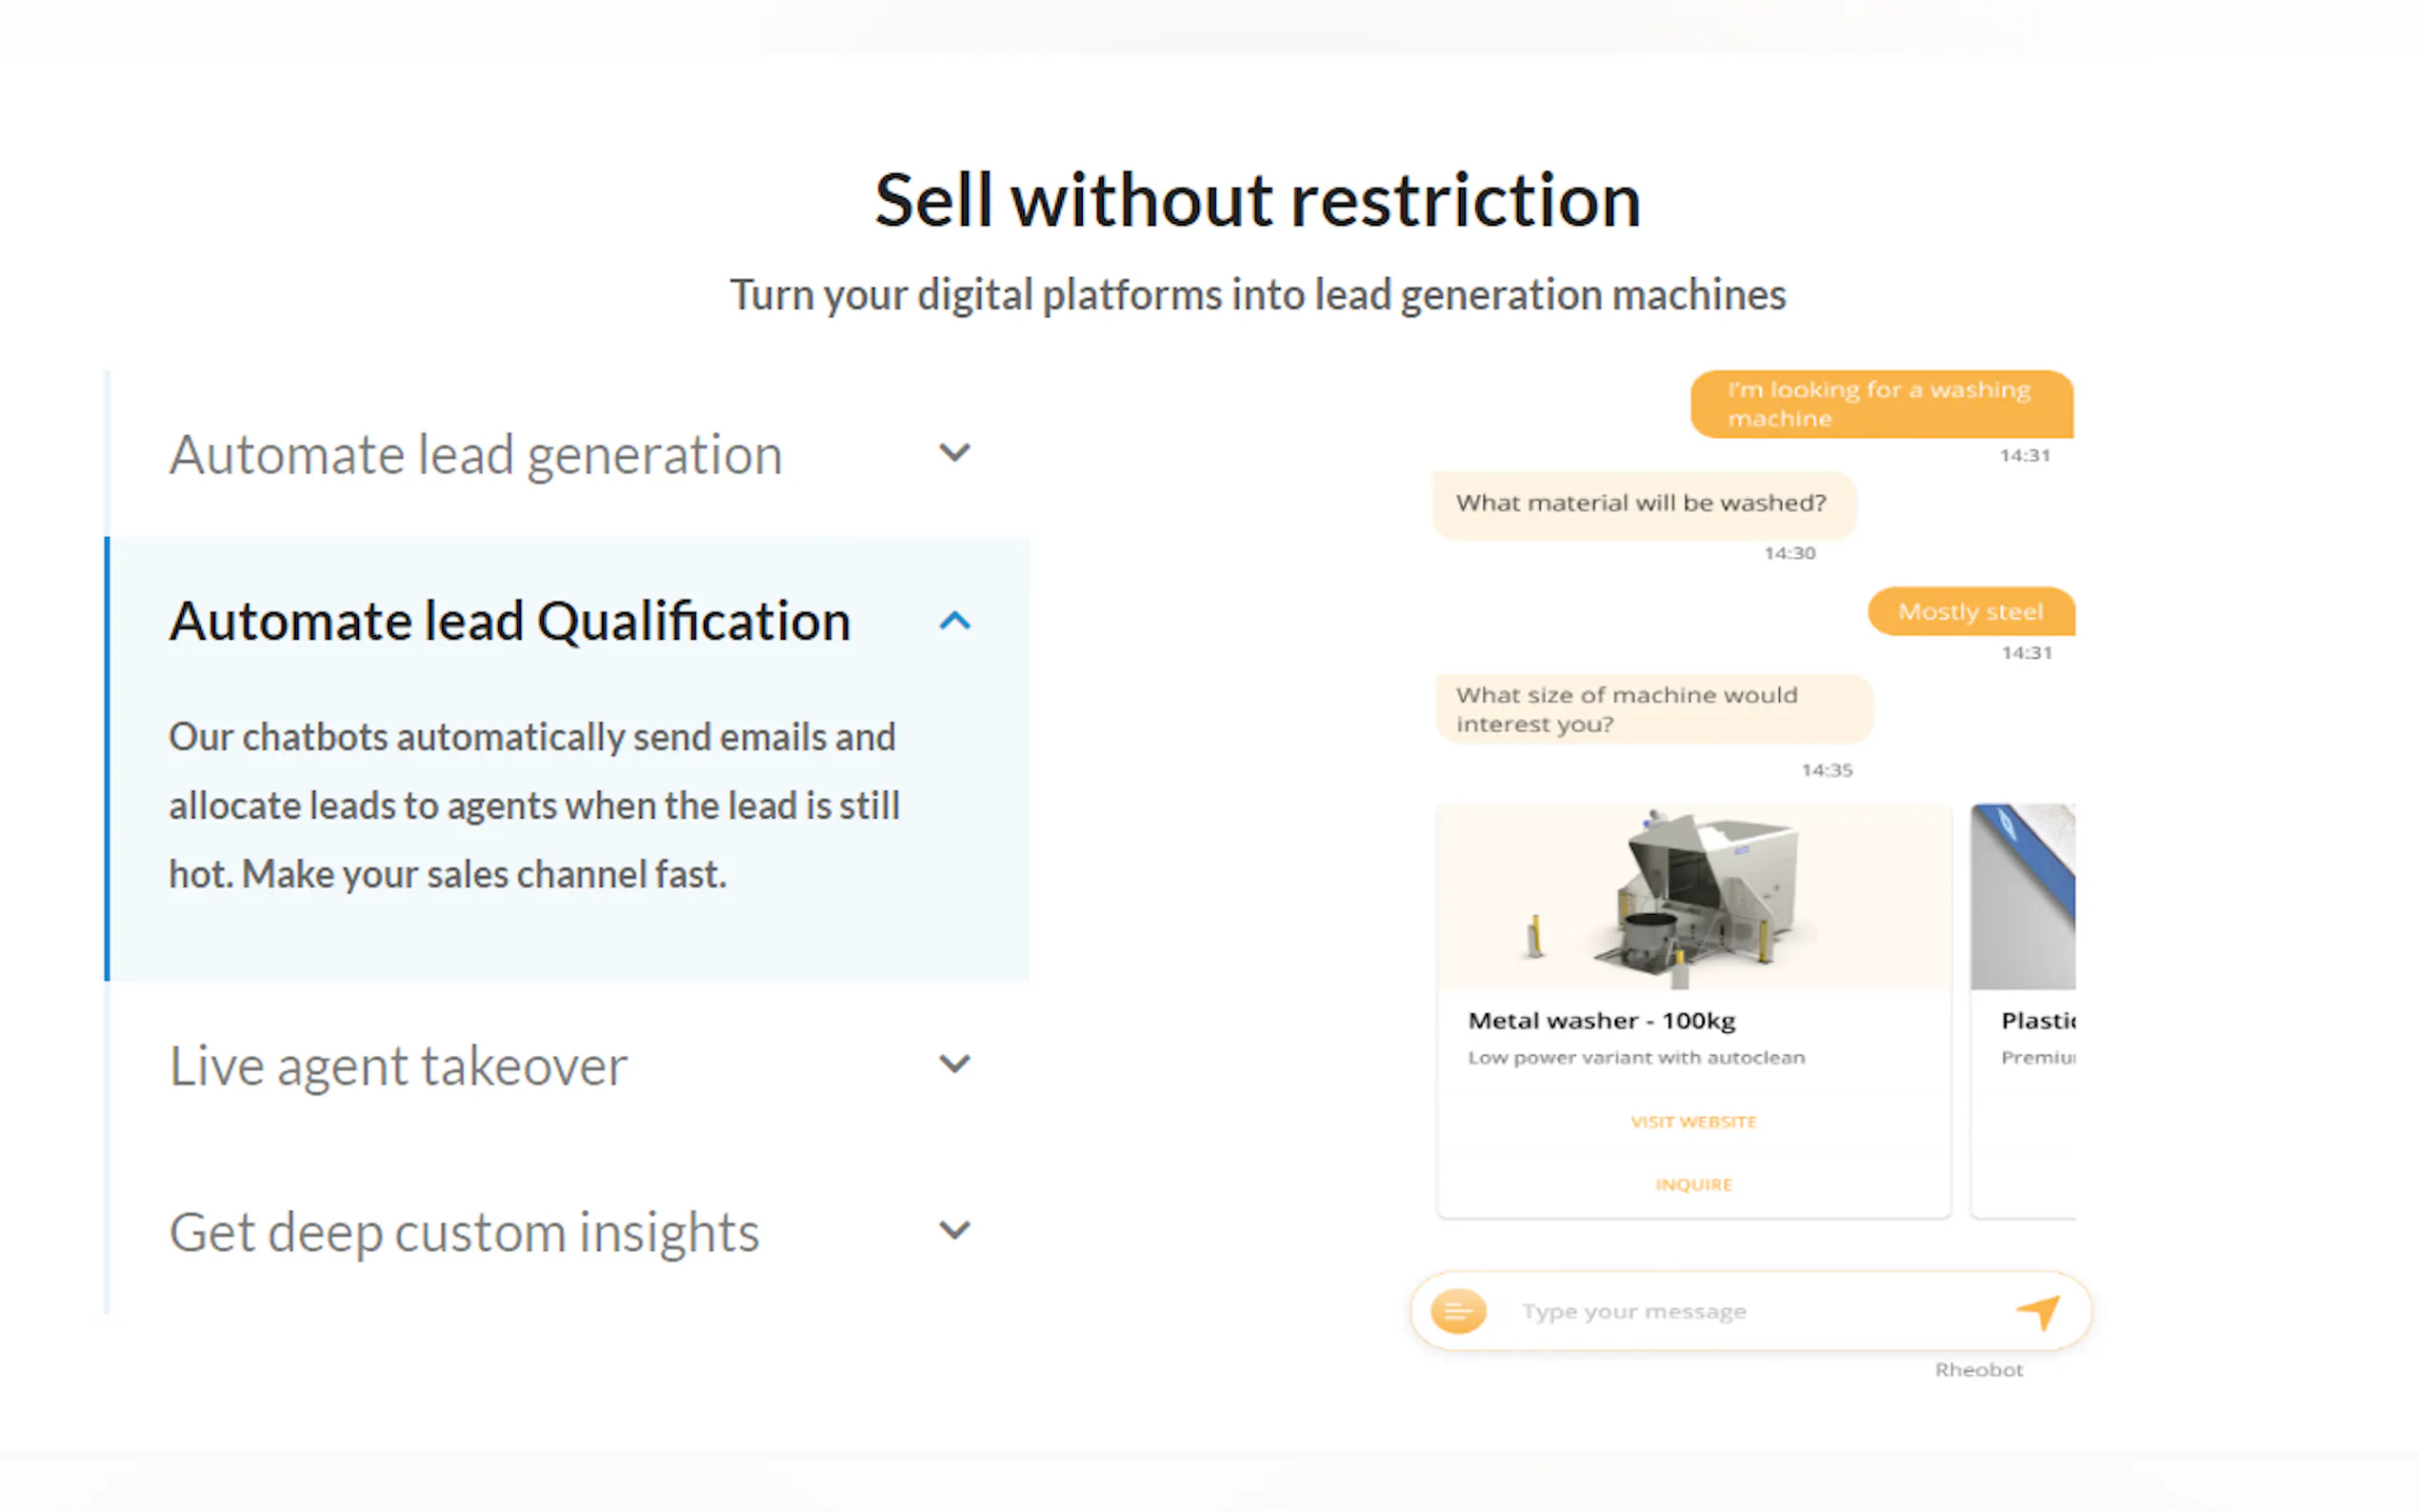
Task: Focus the Type your message field
Action: [1740, 1311]
